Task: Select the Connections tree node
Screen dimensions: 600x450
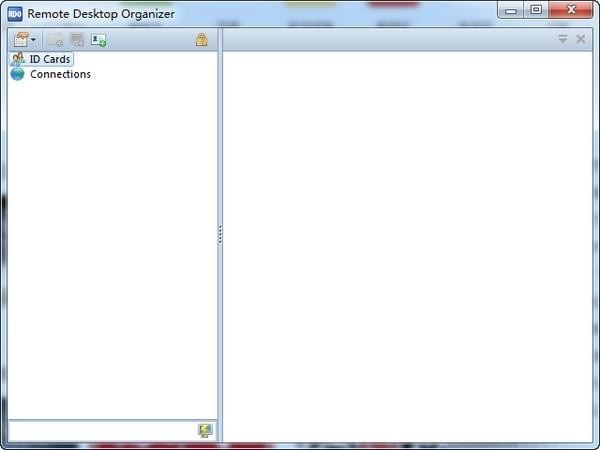Action: 51,74
